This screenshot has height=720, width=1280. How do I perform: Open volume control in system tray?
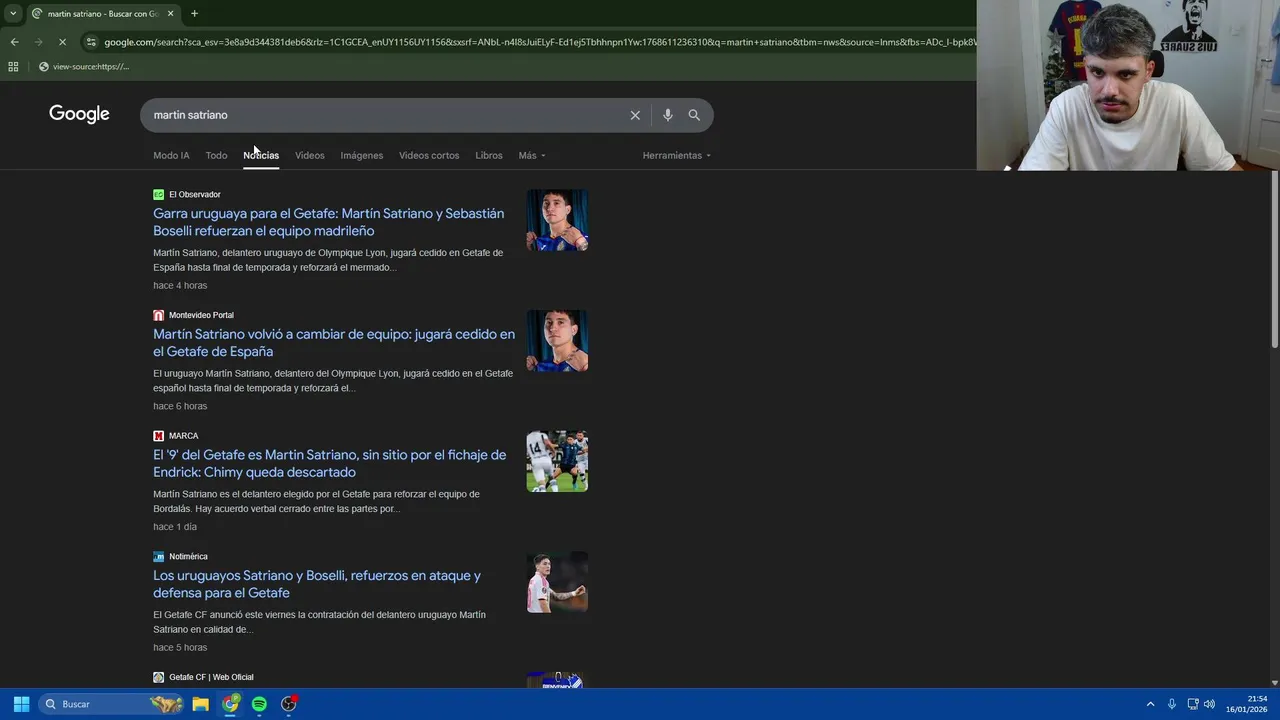tap(1209, 704)
